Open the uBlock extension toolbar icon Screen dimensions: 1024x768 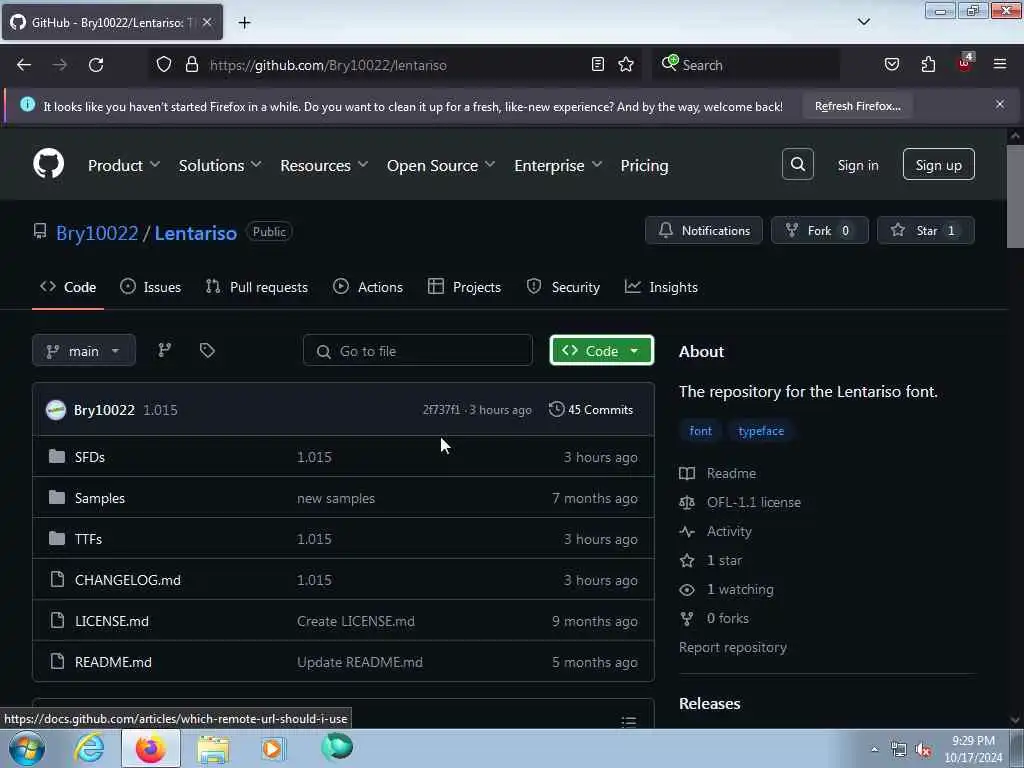(x=965, y=63)
